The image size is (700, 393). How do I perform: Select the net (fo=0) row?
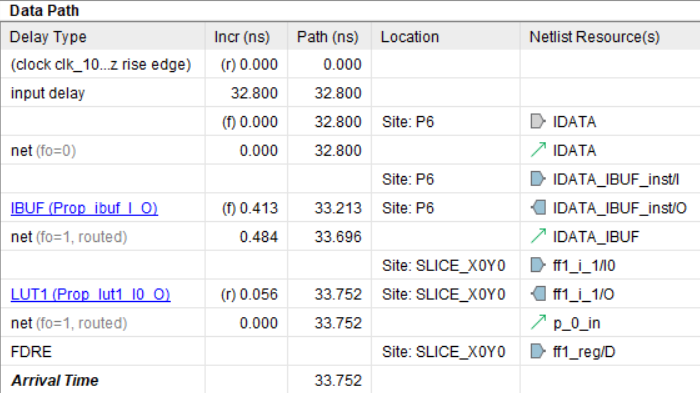(x=350, y=151)
